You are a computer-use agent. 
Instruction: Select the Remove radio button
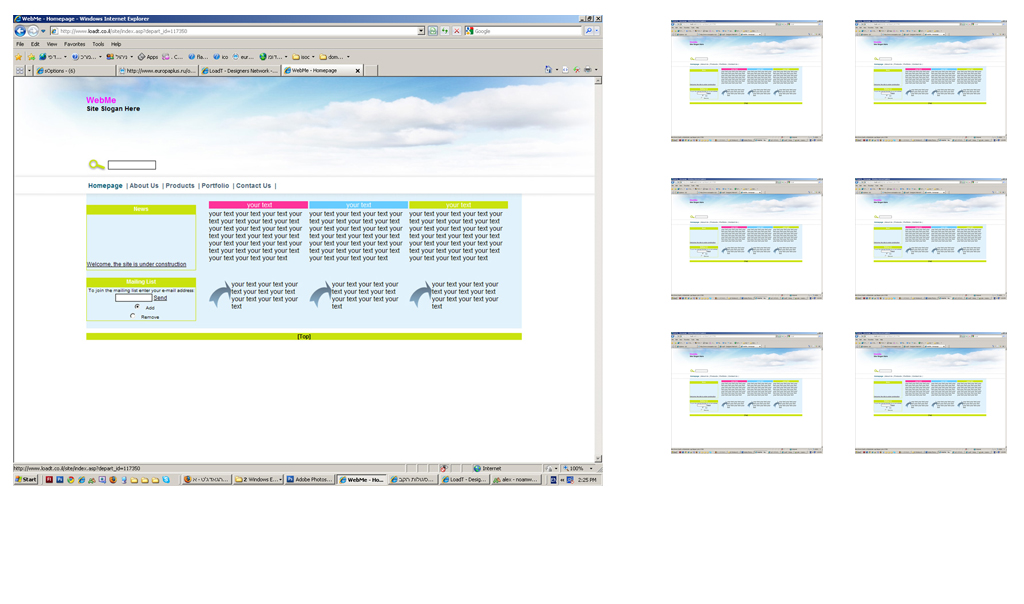(x=133, y=315)
